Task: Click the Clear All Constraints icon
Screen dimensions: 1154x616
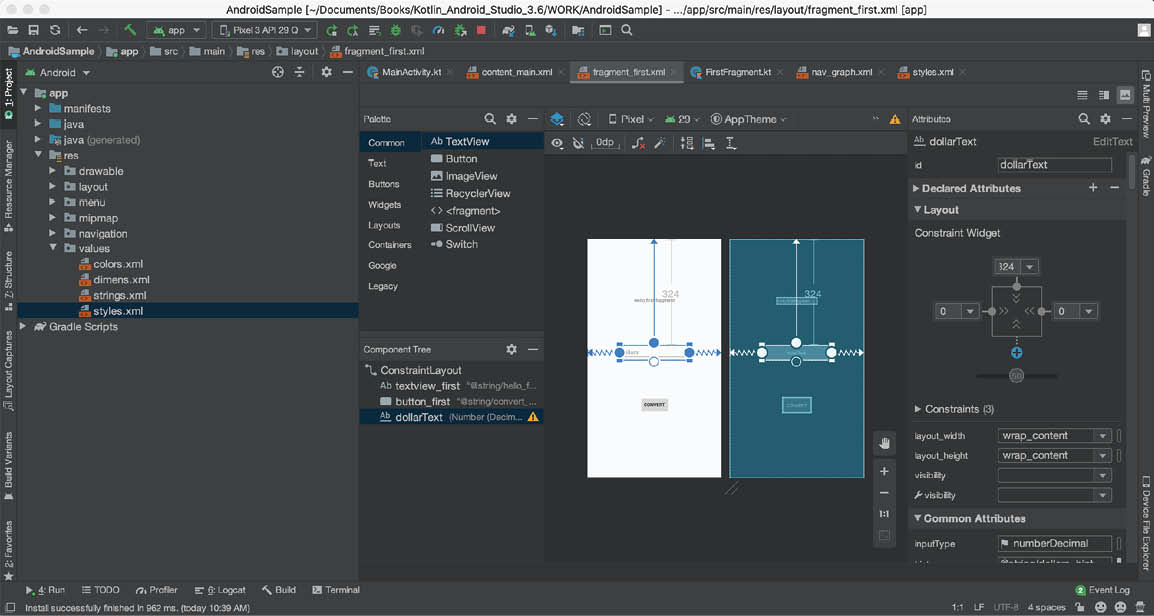Action: [638, 143]
